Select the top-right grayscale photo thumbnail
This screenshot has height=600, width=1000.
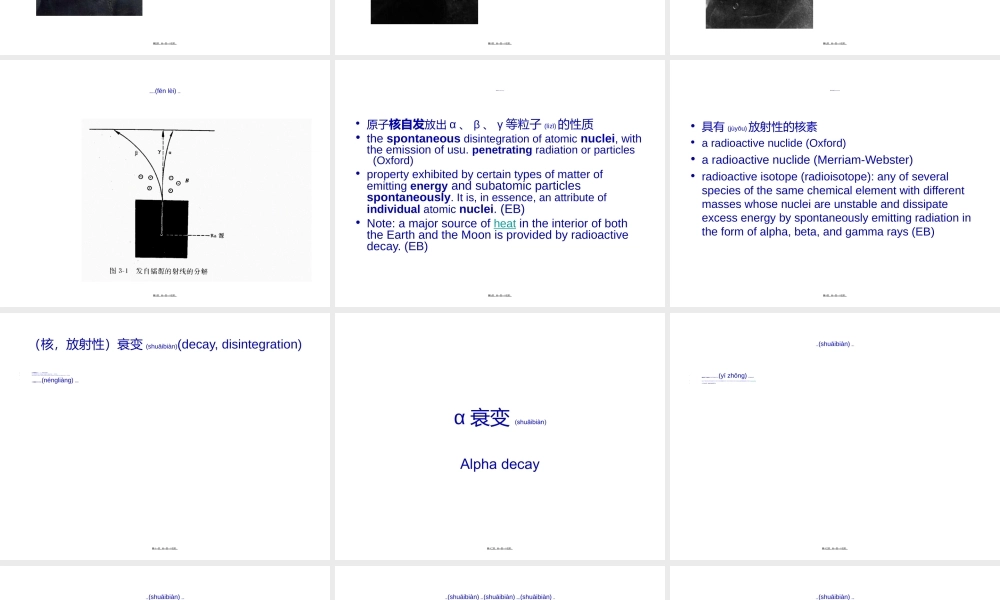click(x=758, y=13)
